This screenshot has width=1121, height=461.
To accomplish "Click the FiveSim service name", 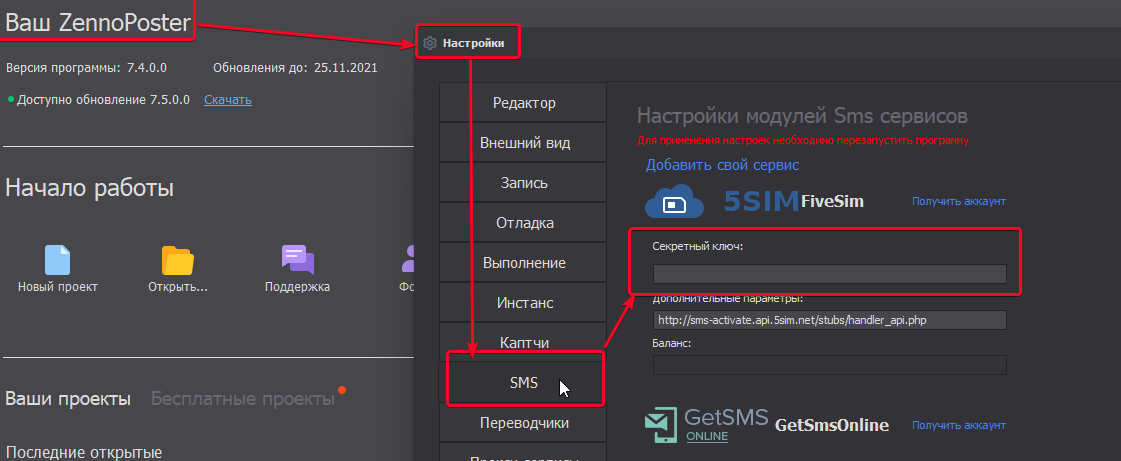I will [x=832, y=202].
